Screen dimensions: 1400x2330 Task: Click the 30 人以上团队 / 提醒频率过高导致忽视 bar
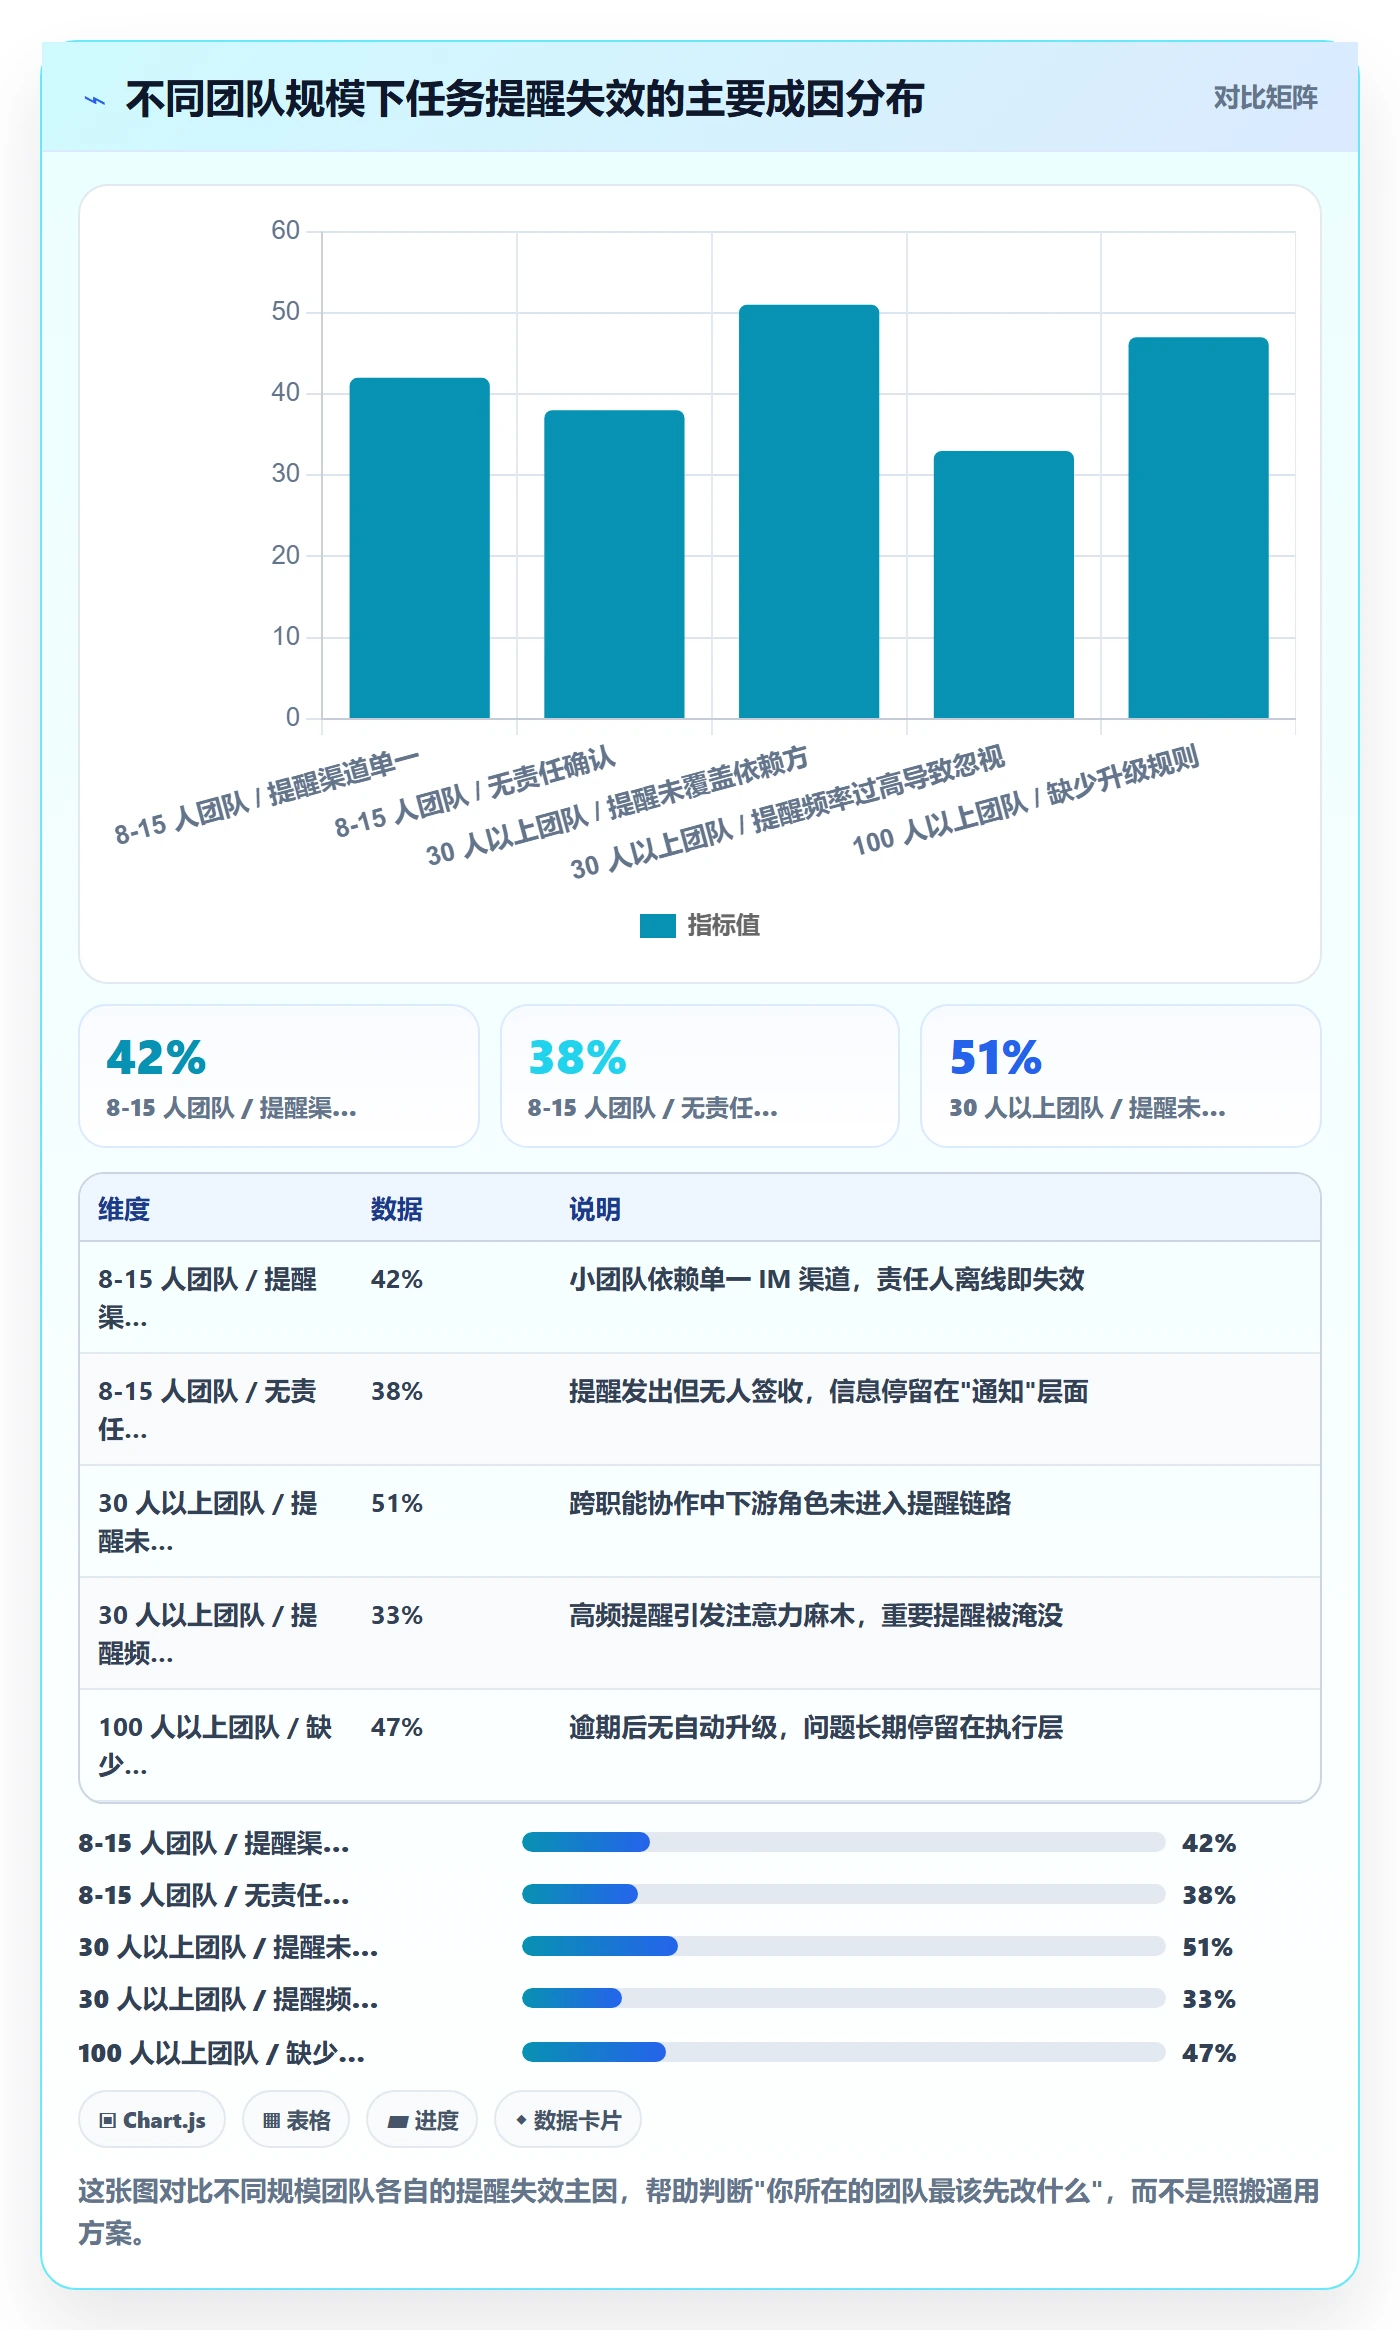[x=1003, y=585]
